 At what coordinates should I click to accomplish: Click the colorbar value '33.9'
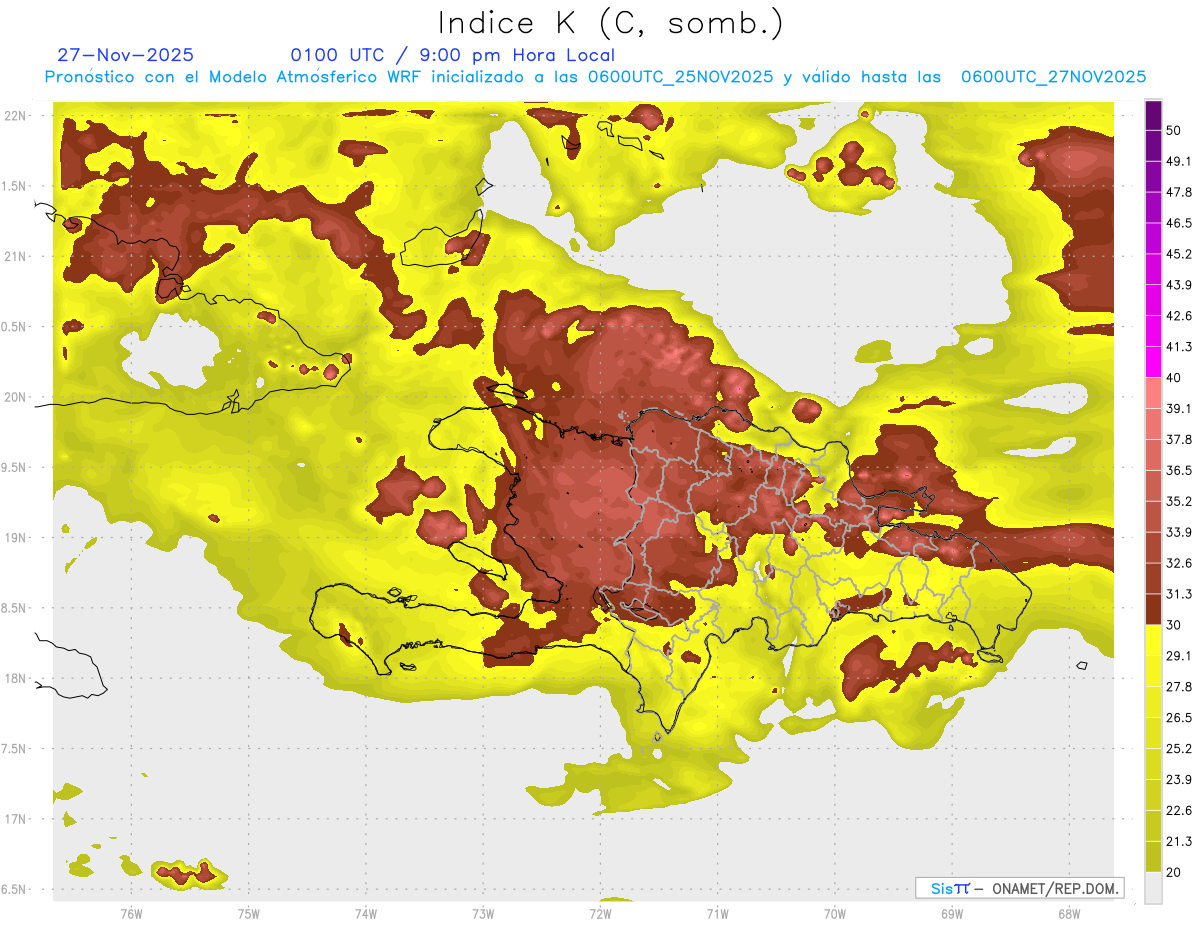point(1178,533)
